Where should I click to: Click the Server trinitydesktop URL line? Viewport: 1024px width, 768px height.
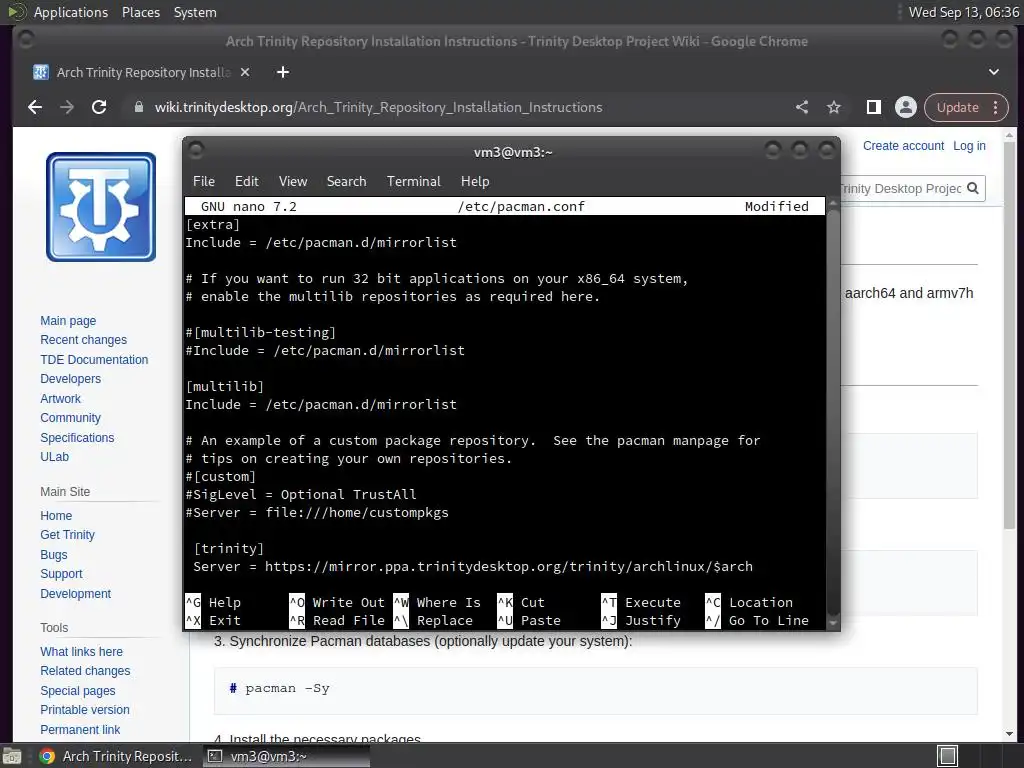click(473, 567)
